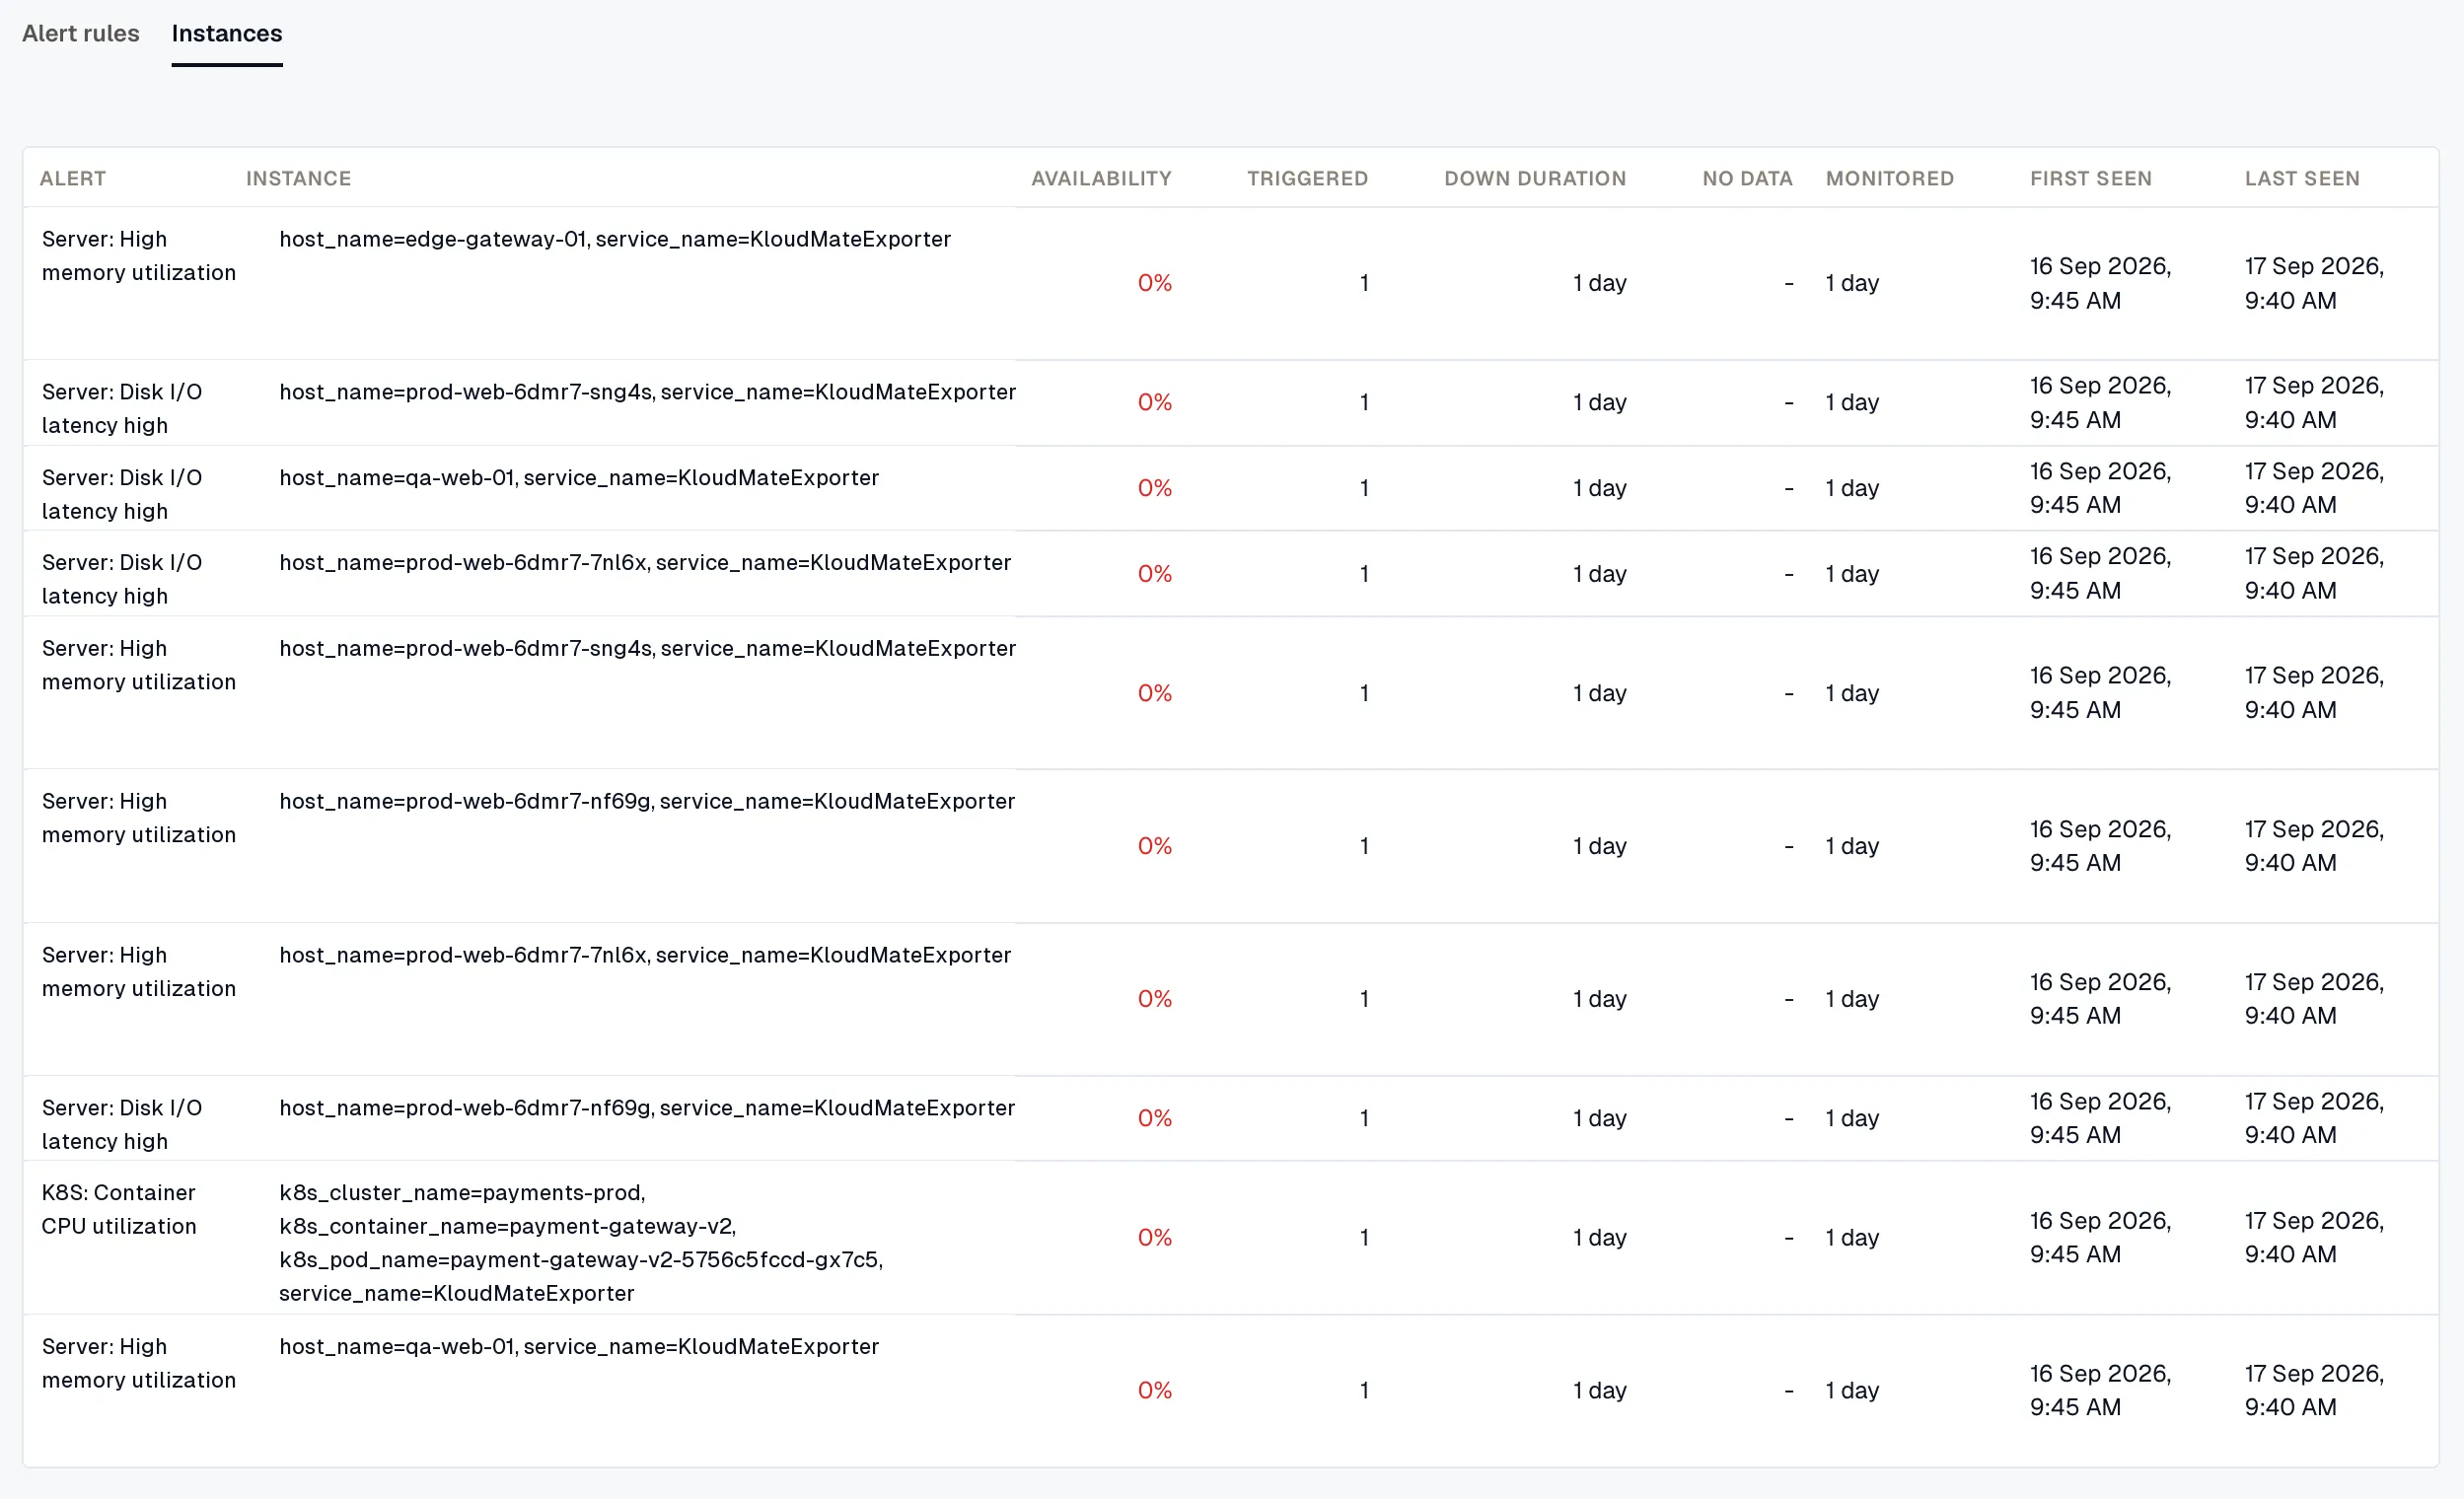Viewport: 2464px width, 1499px height.
Task: Click the FIRST SEEN column header
Action: pos(2090,178)
